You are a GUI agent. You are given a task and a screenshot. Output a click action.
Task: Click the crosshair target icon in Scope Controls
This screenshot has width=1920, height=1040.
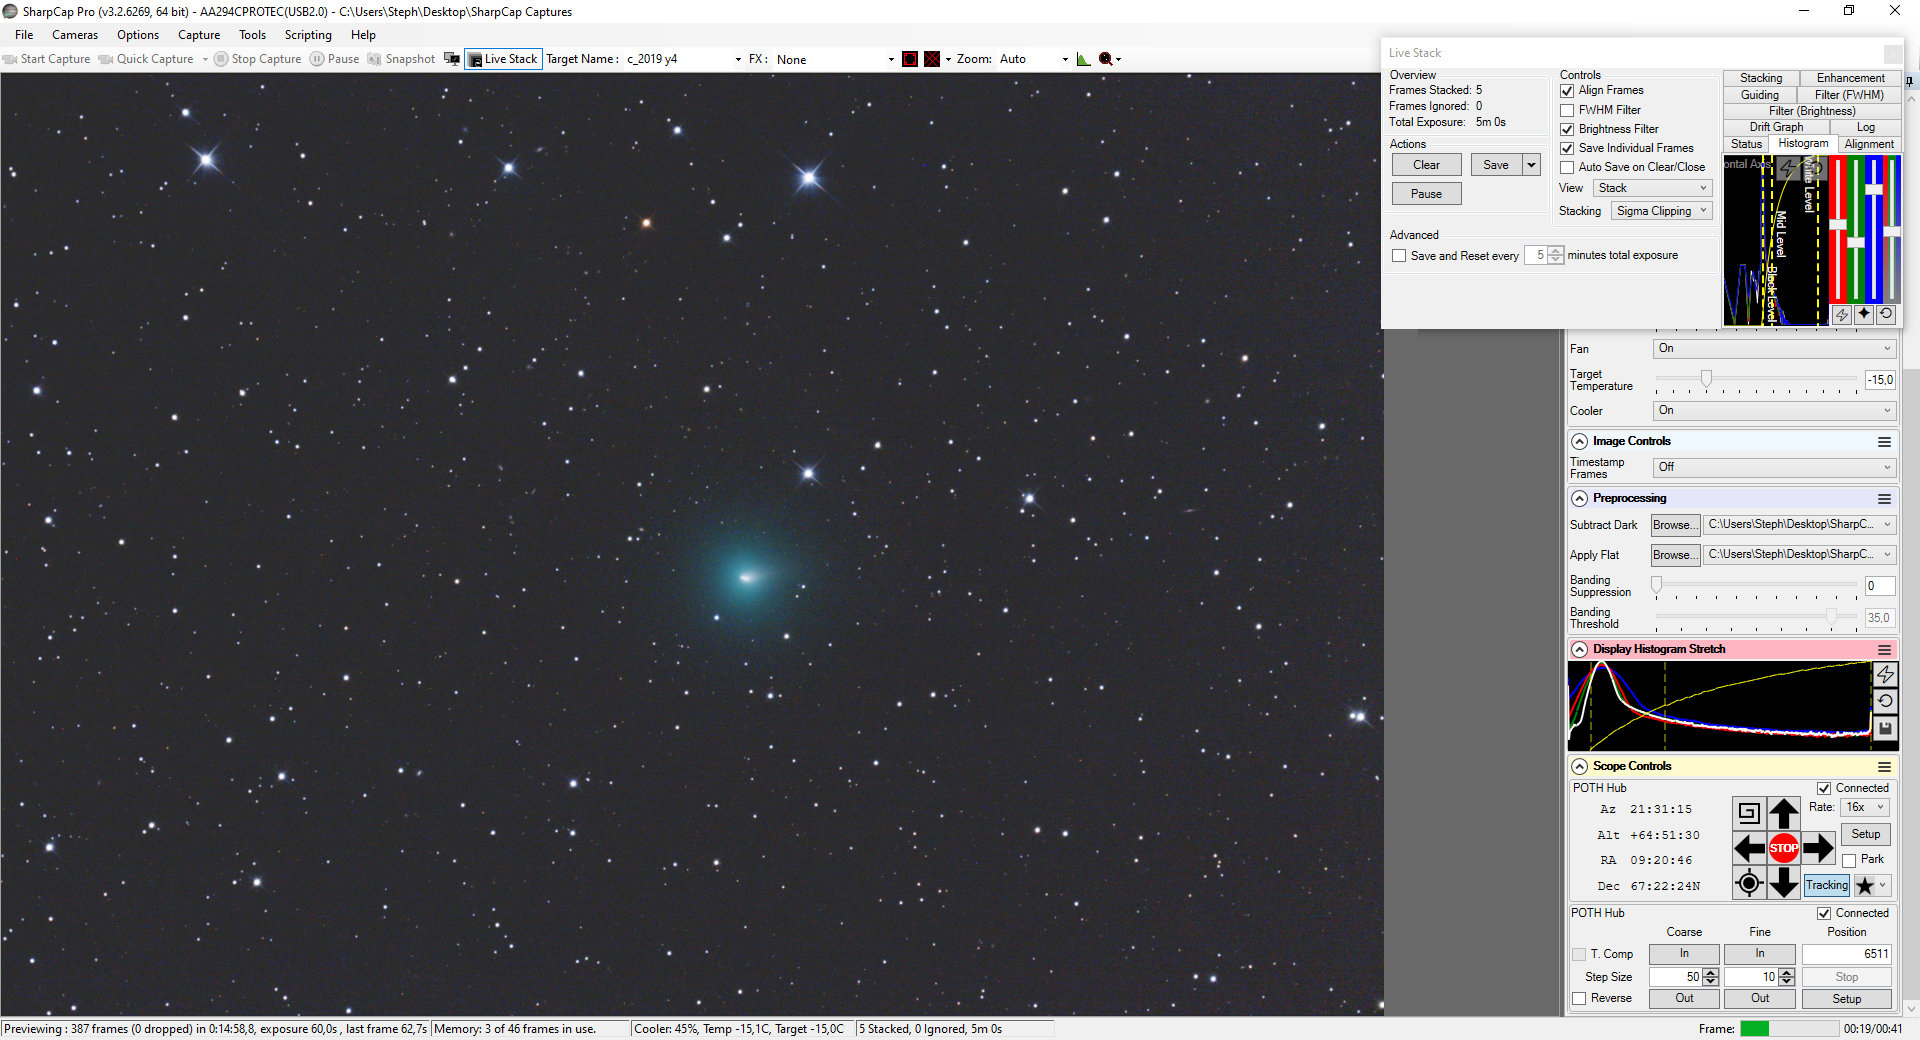pyautogui.click(x=1749, y=883)
